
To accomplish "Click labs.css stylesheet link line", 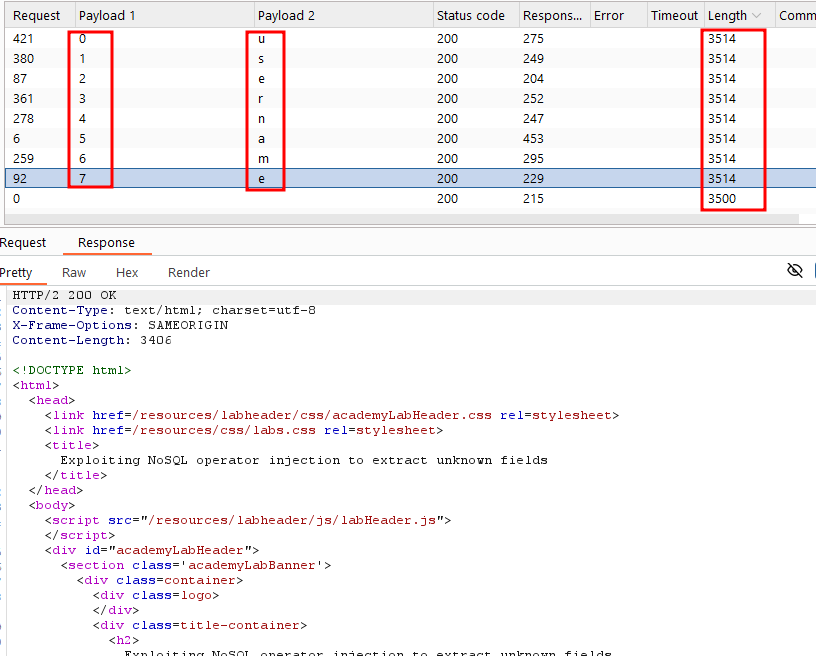I will (x=244, y=430).
